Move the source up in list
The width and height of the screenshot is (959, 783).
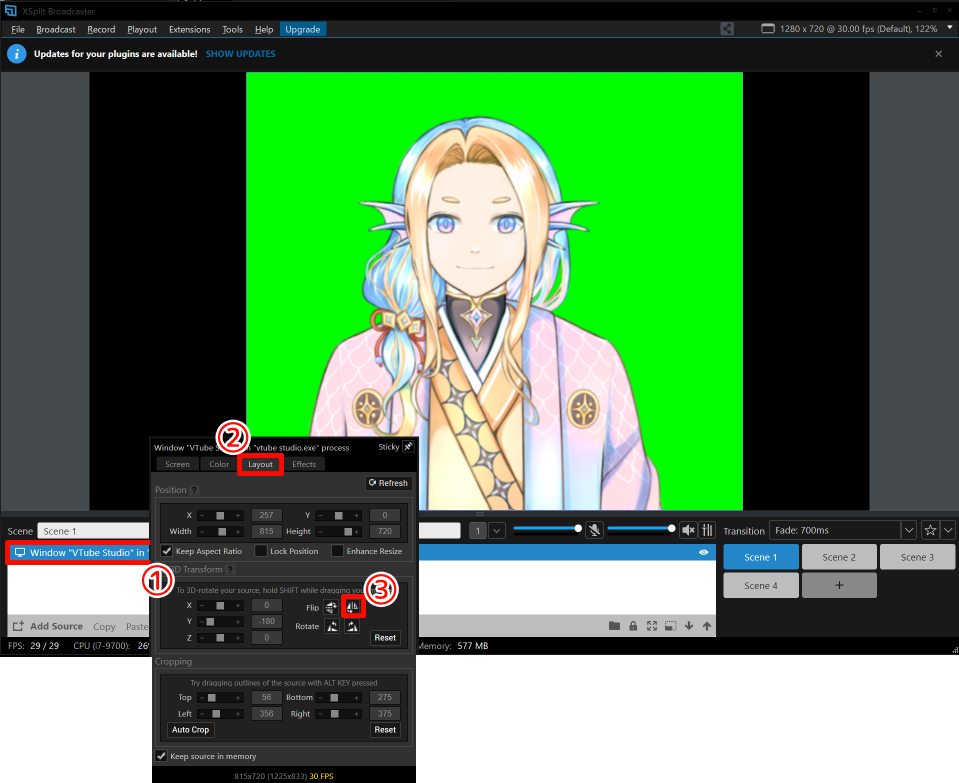tap(707, 626)
